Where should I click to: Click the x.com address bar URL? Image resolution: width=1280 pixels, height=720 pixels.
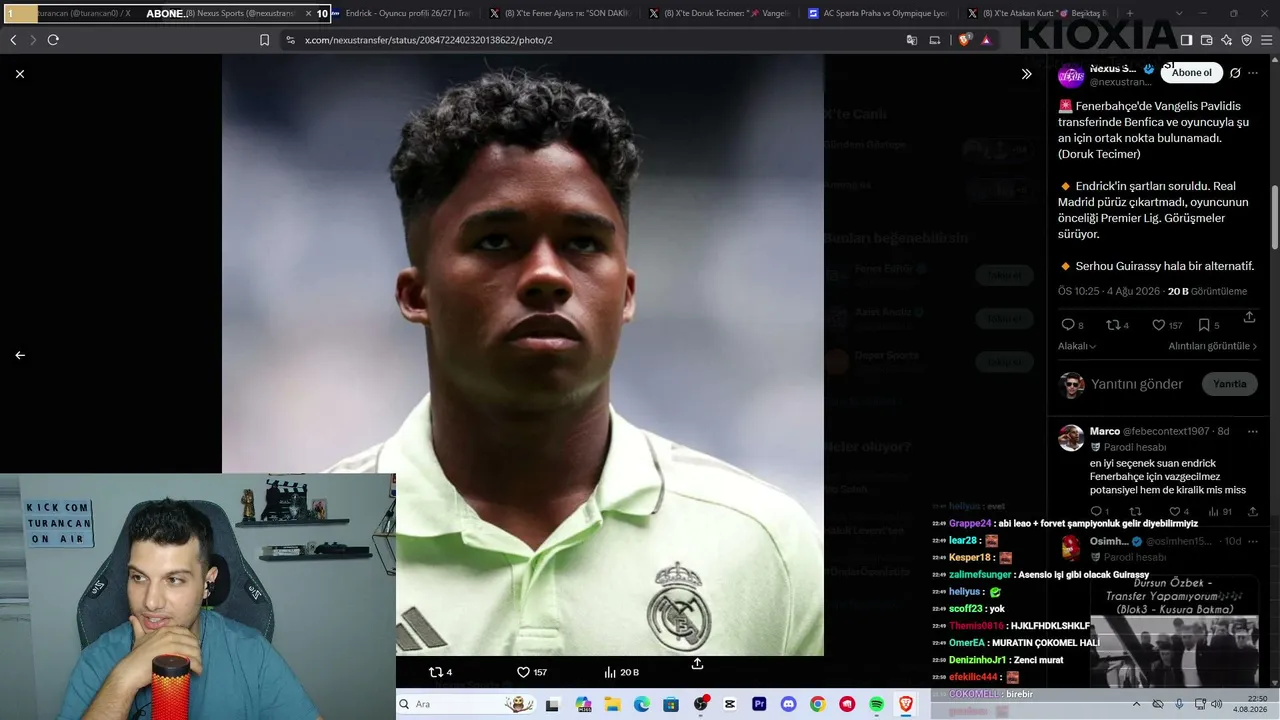tap(428, 40)
